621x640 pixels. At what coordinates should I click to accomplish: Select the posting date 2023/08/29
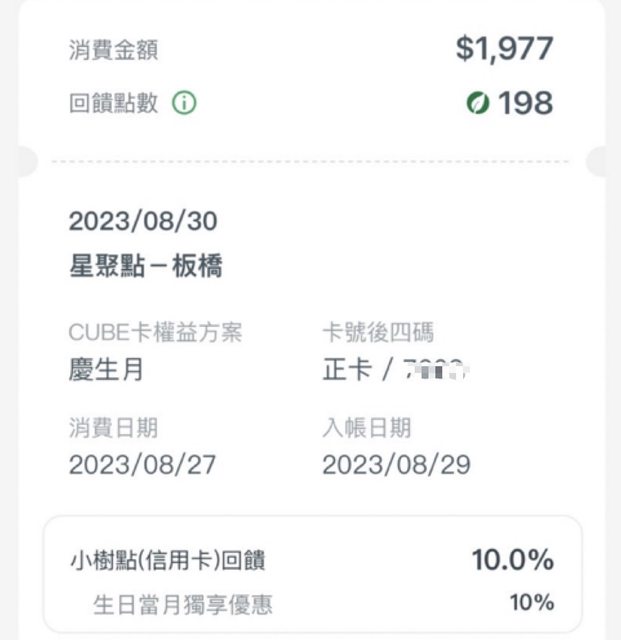pos(396,465)
